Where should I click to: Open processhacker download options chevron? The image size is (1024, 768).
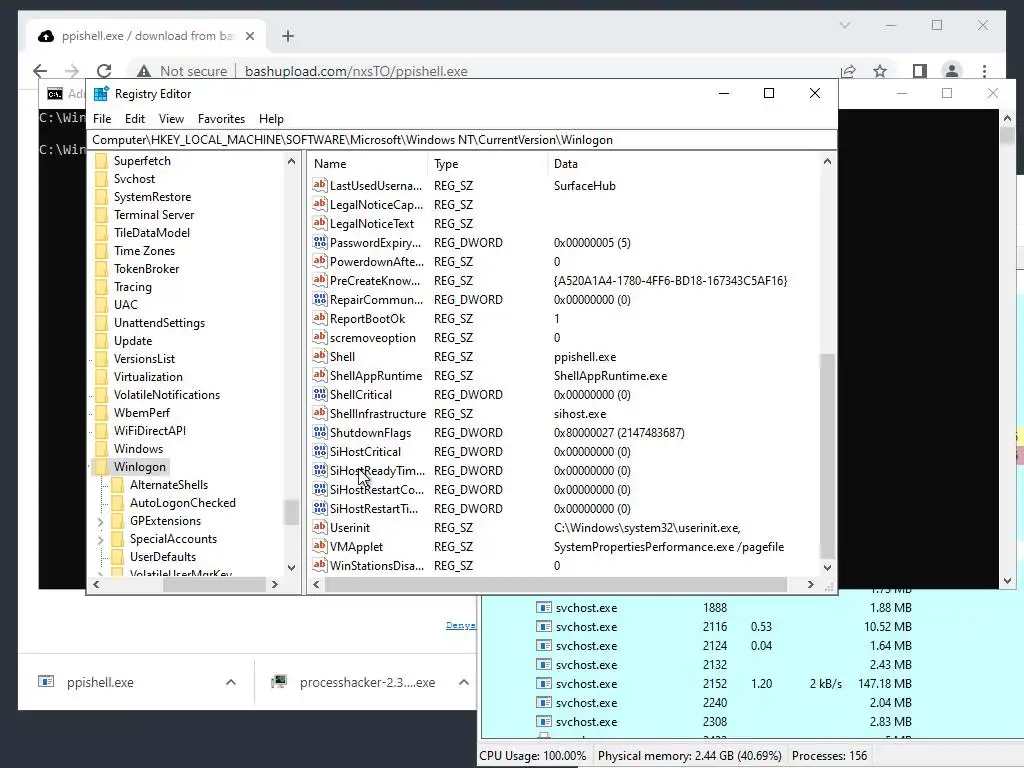coord(464,682)
